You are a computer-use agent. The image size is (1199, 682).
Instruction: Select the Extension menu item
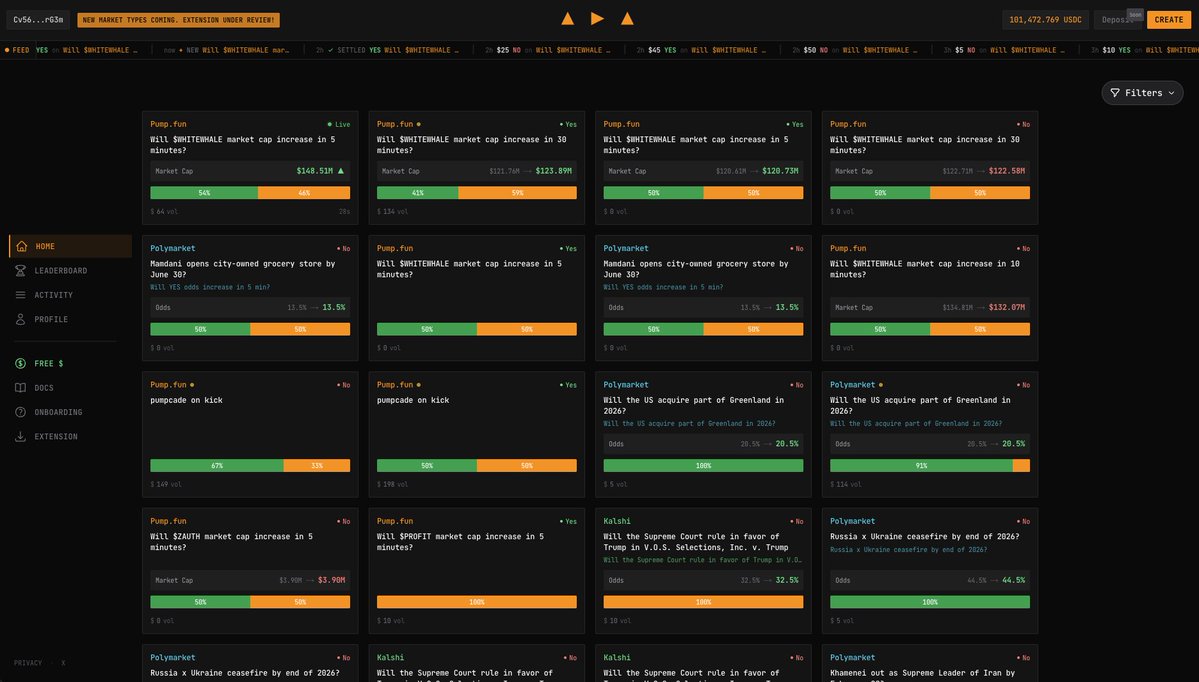[56, 437]
